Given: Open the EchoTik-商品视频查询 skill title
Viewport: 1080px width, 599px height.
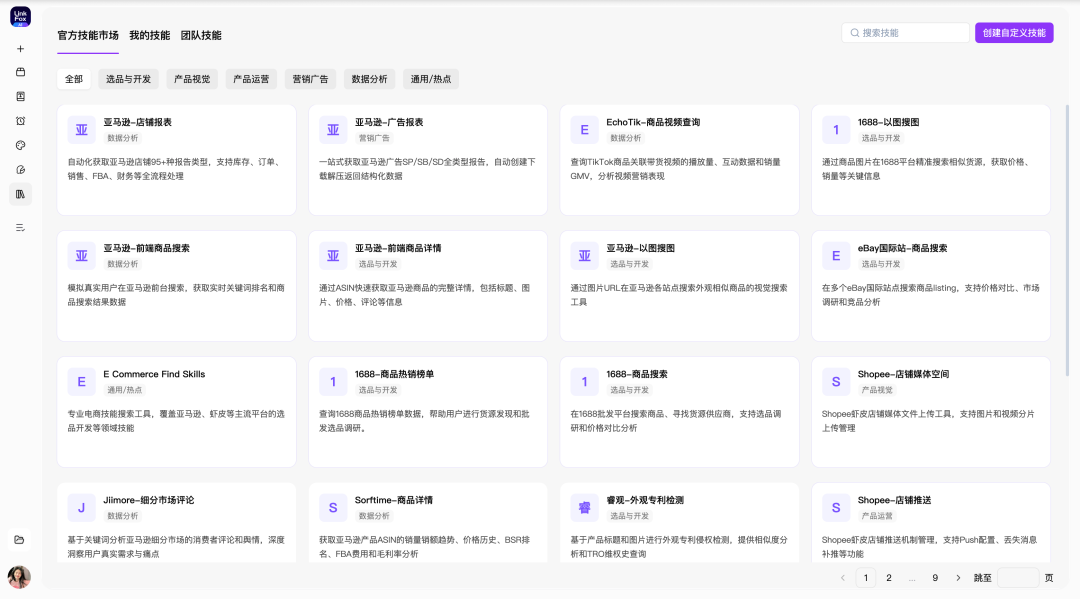Looking at the screenshot, I should tap(653, 122).
